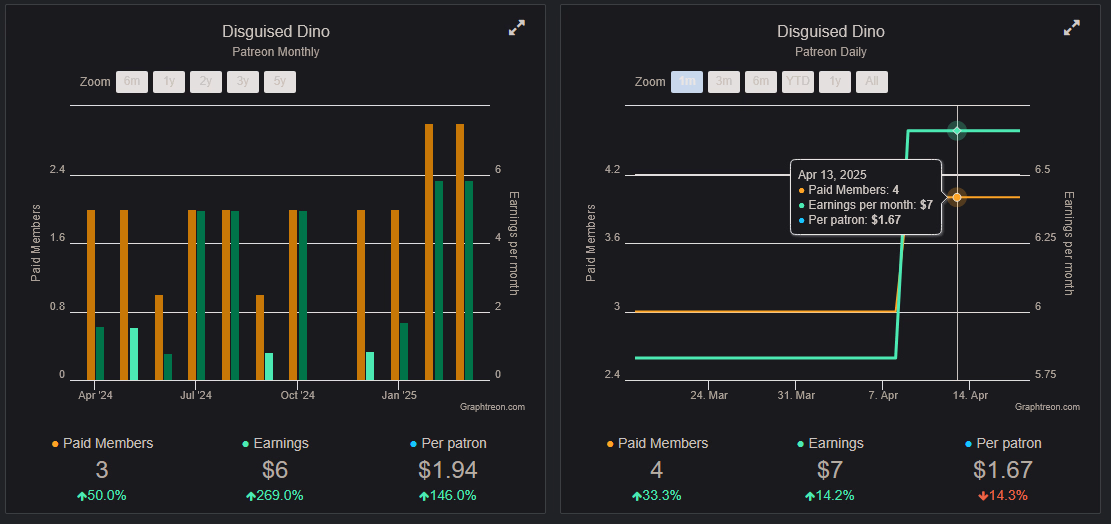Set Monthly chart zoom to 6m
Screen dimensions: 1111x524
(x=132, y=82)
